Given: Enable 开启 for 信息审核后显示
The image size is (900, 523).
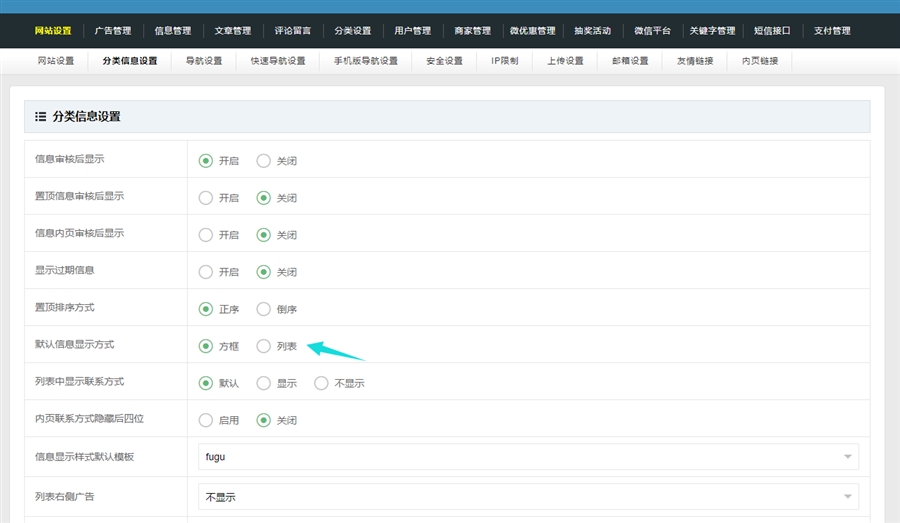Looking at the screenshot, I should 206,160.
